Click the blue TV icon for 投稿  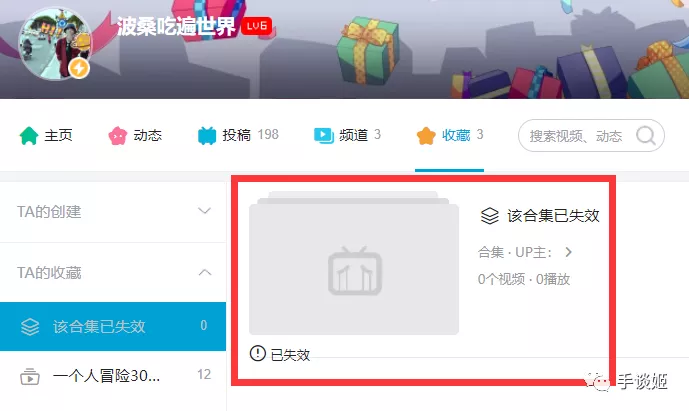tap(207, 135)
